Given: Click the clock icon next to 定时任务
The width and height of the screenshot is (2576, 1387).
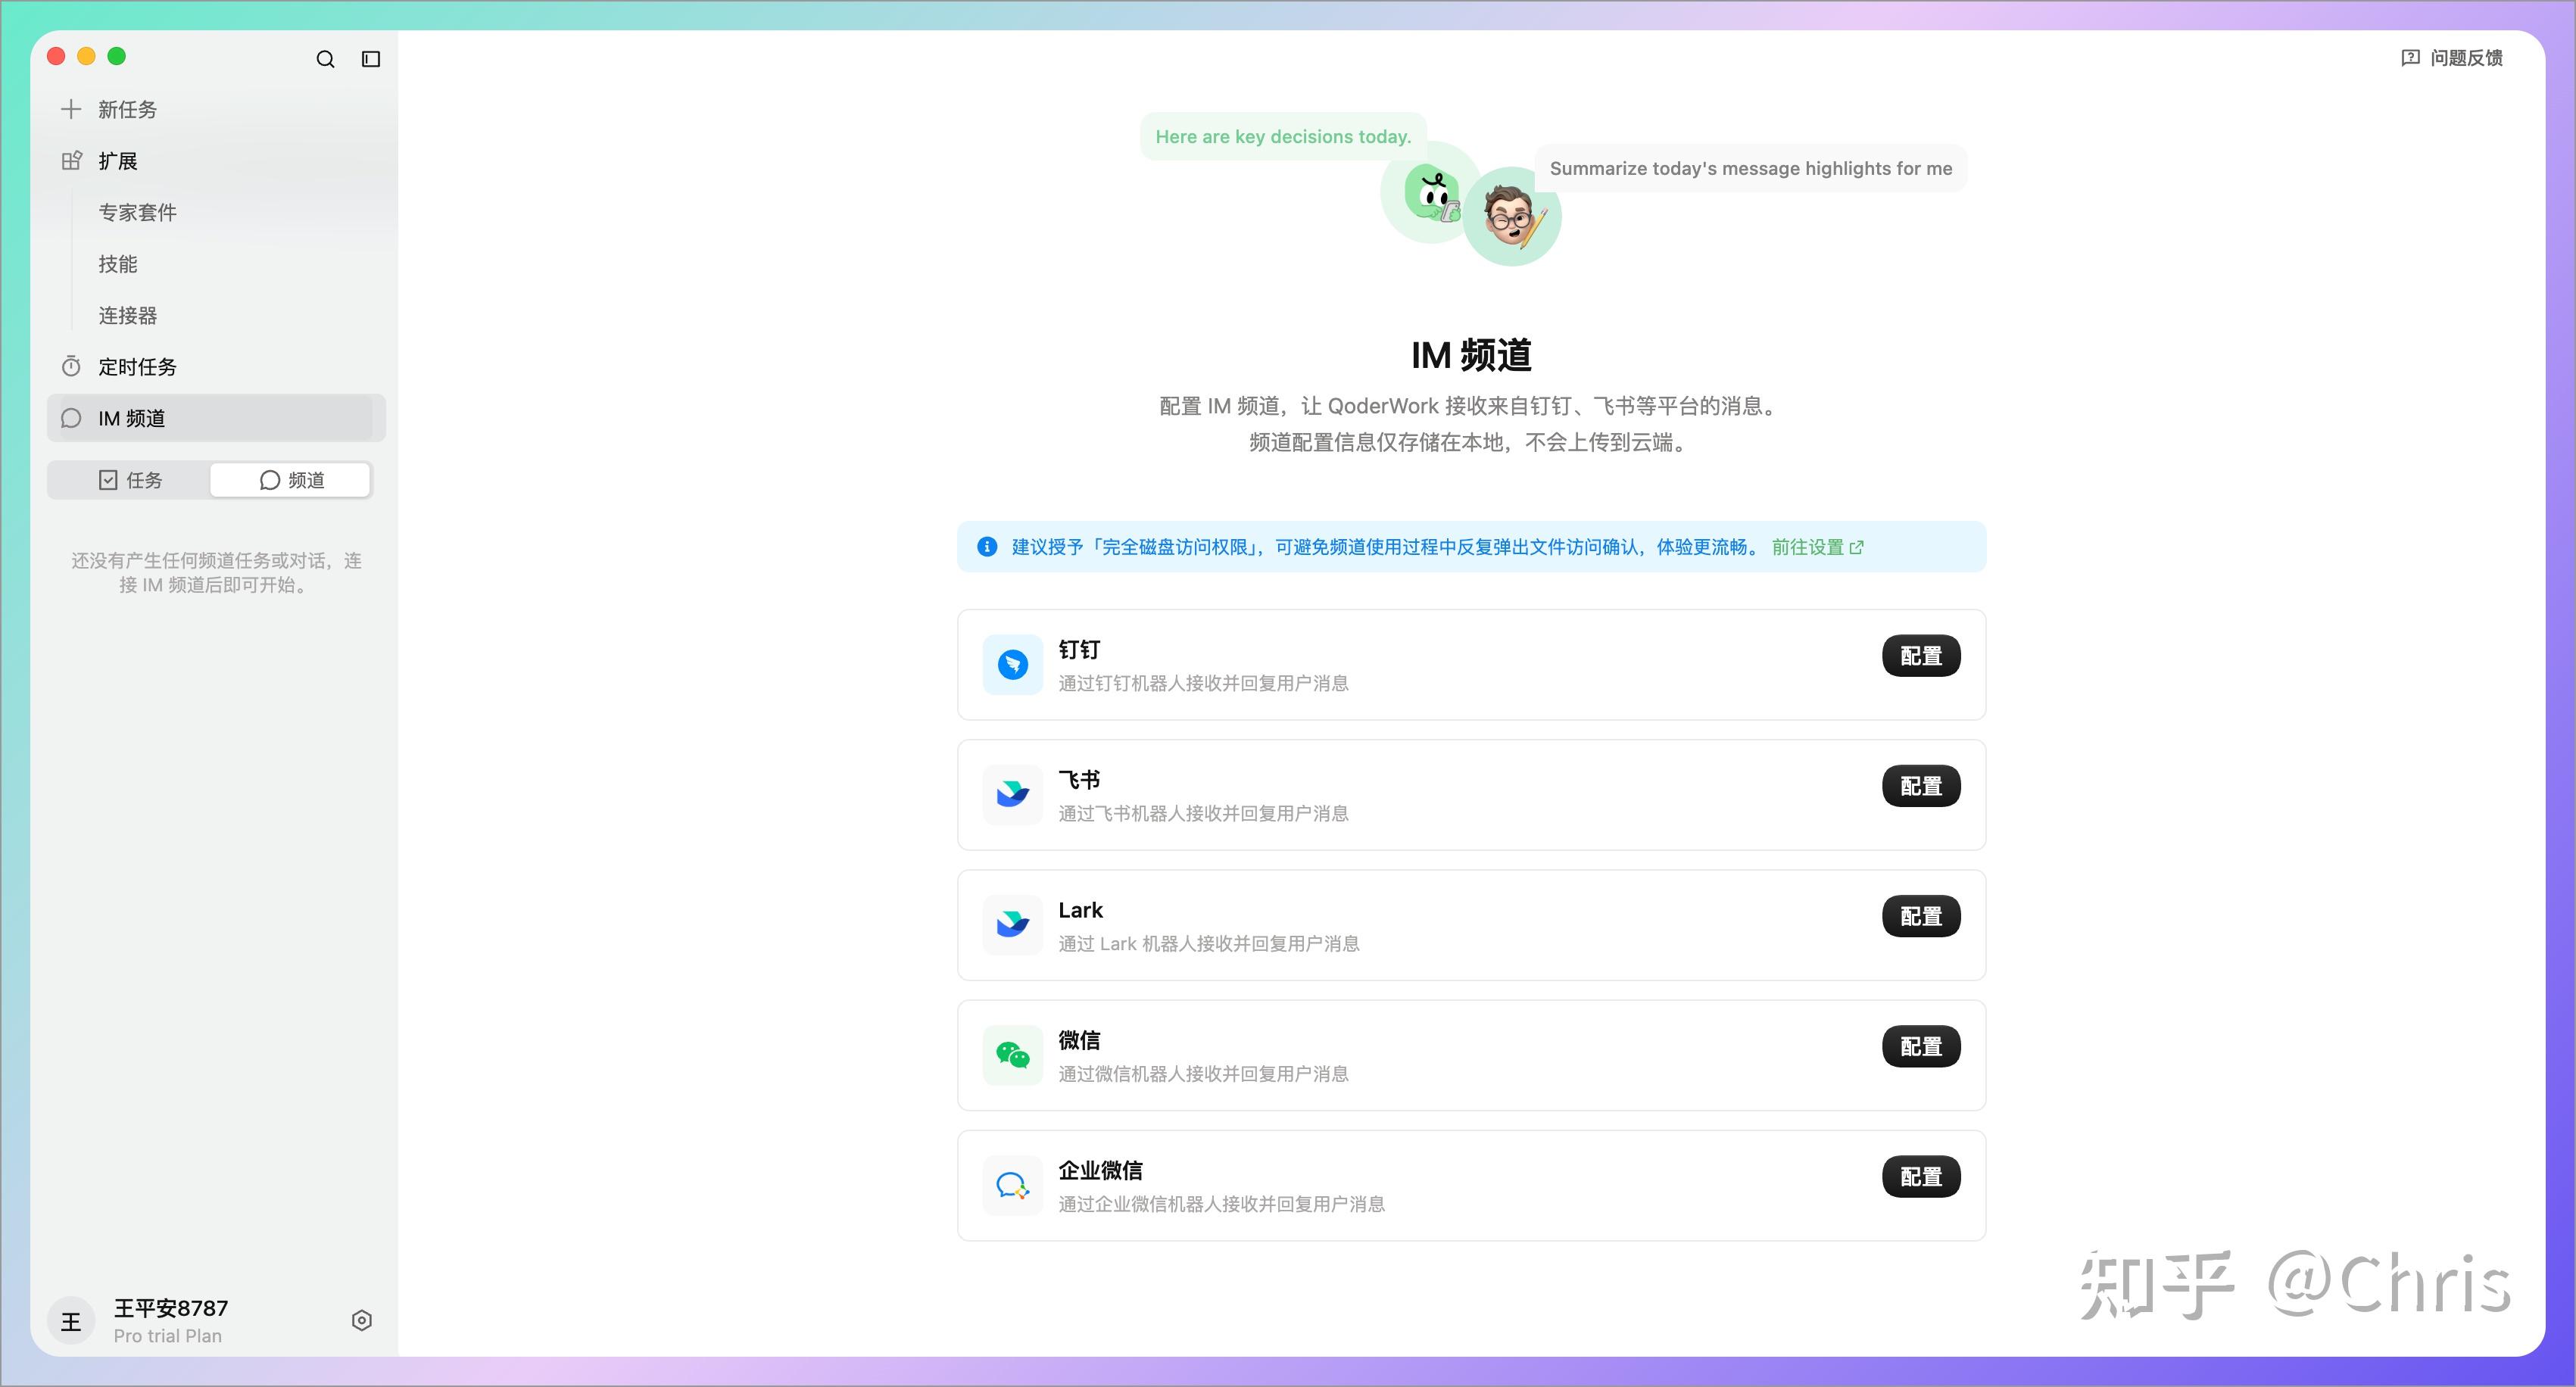Looking at the screenshot, I should click(x=71, y=366).
